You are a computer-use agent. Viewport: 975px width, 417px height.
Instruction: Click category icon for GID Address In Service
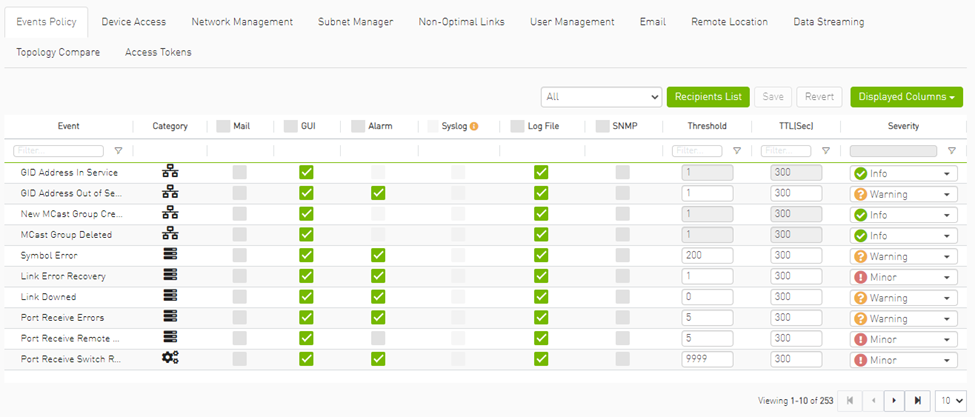coord(170,172)
